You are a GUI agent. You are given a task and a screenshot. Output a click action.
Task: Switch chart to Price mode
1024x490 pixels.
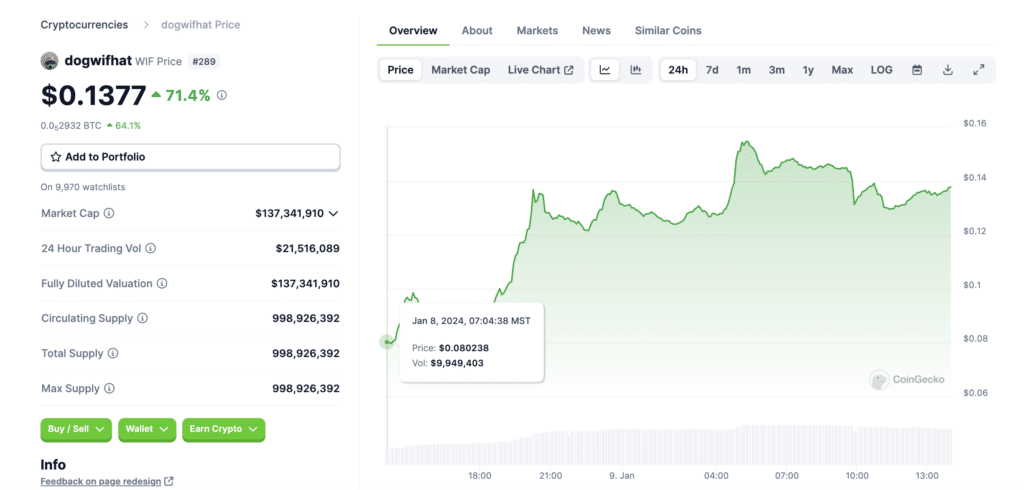tap(400, 70)
